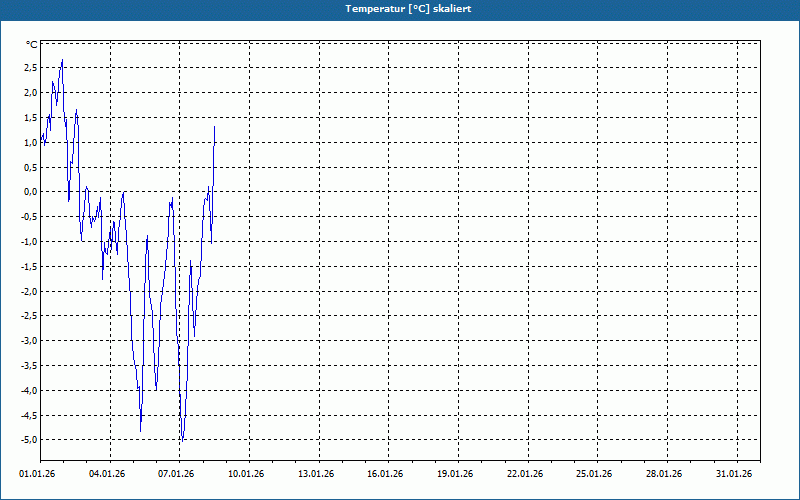The height and width of the screenshot is (500, 800).
Task: Click the 25.01.26 date label
Action: [x=594, y=474]
